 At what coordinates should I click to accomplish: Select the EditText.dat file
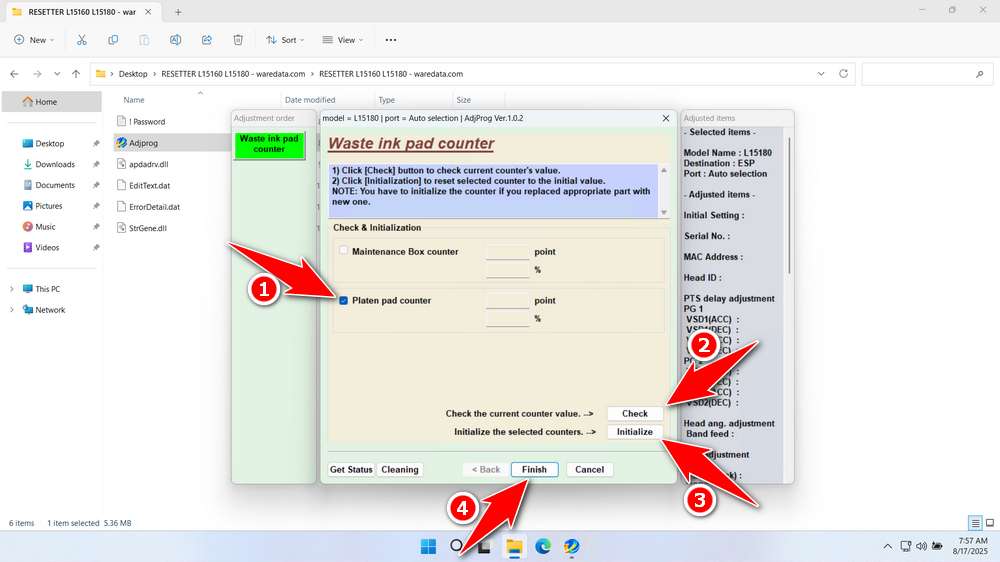pyautogui.click(x=144, y=186)
